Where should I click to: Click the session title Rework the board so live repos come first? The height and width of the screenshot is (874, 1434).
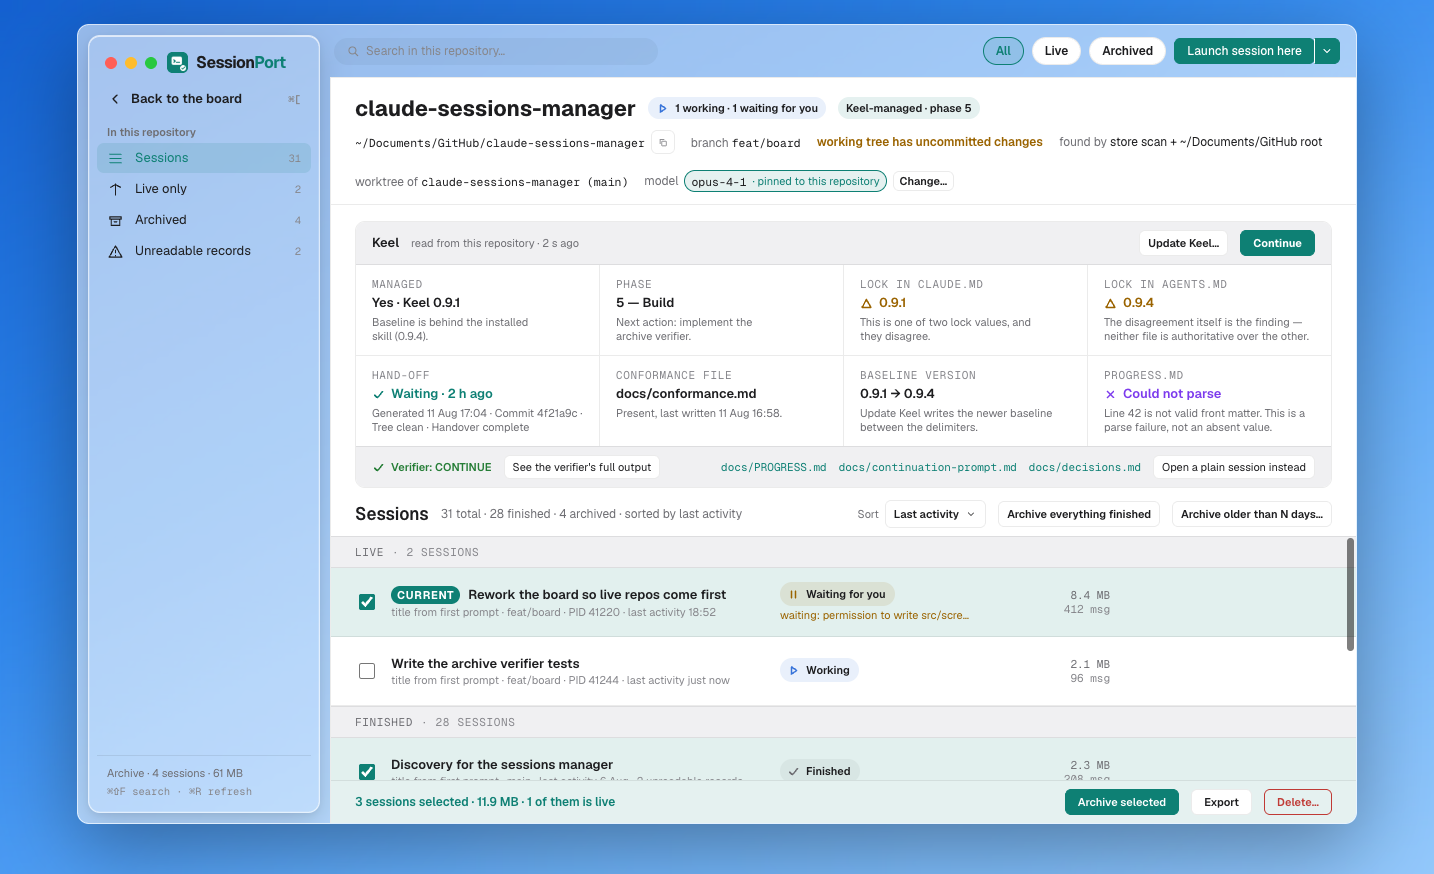click(x=597, y=594)
